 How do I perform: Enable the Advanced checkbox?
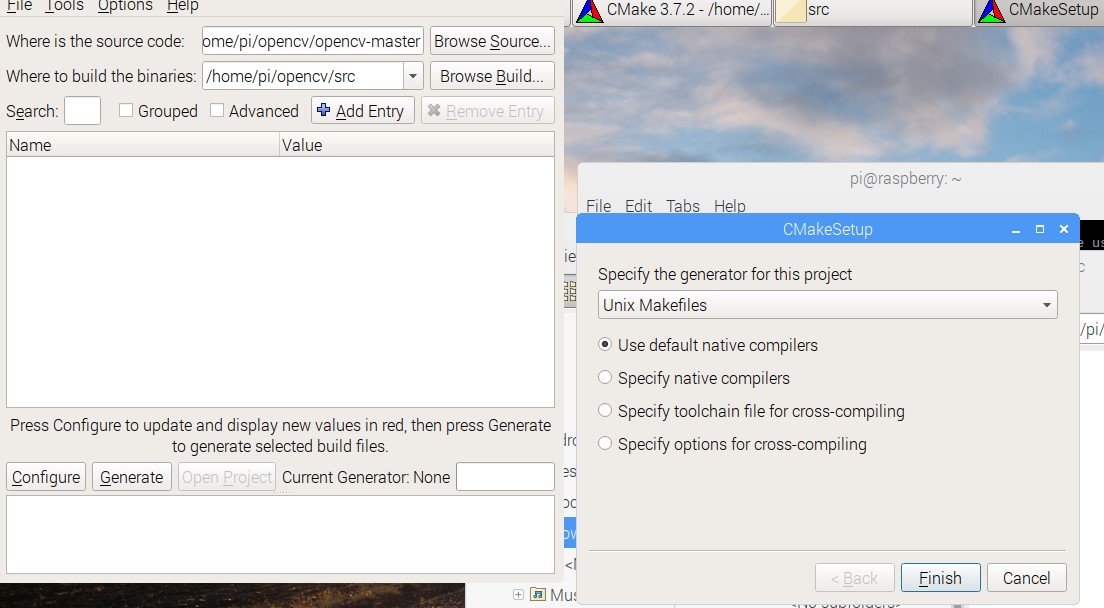point(217,110)
